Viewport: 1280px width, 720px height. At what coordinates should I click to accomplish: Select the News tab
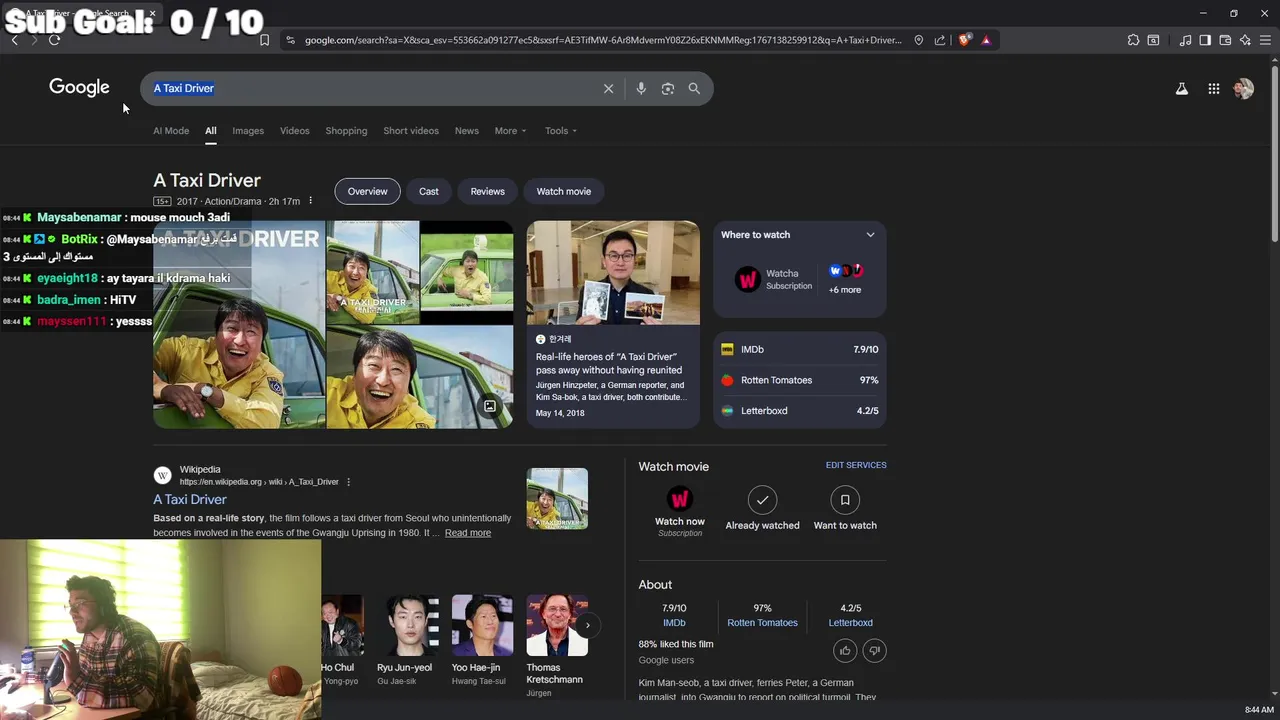coord(467,131)
